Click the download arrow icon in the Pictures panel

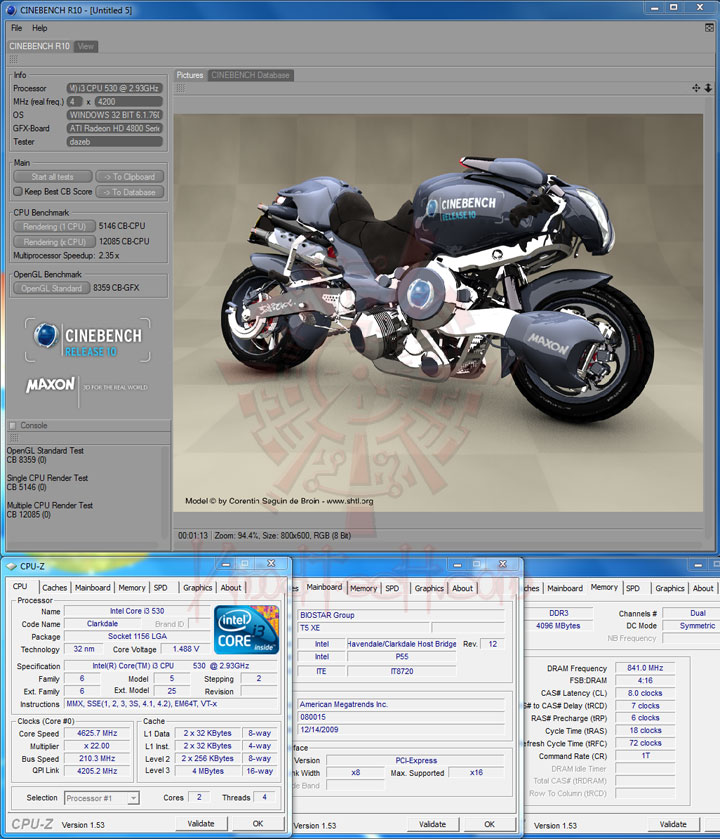tap(708, 88)
